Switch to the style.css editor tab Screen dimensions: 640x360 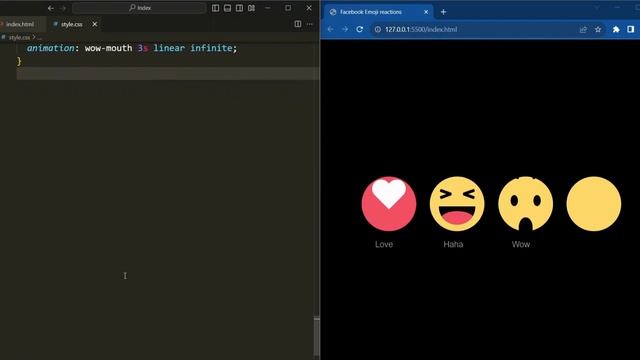click(71, 24)
